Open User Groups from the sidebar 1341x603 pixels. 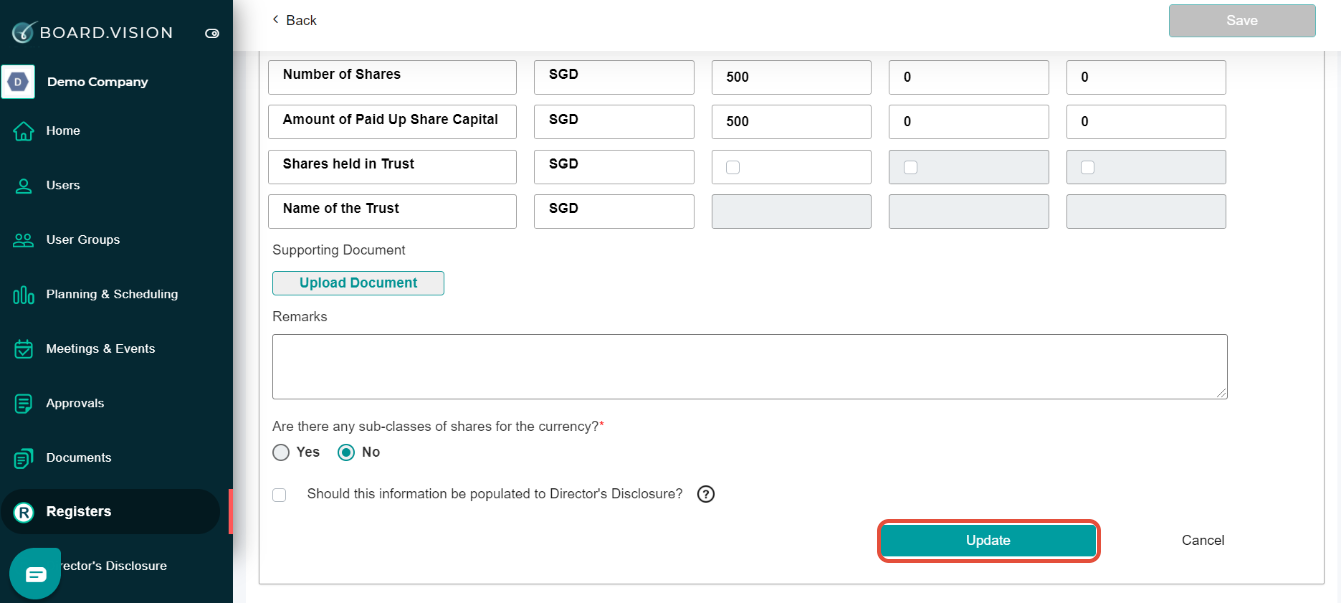point(85,239)
